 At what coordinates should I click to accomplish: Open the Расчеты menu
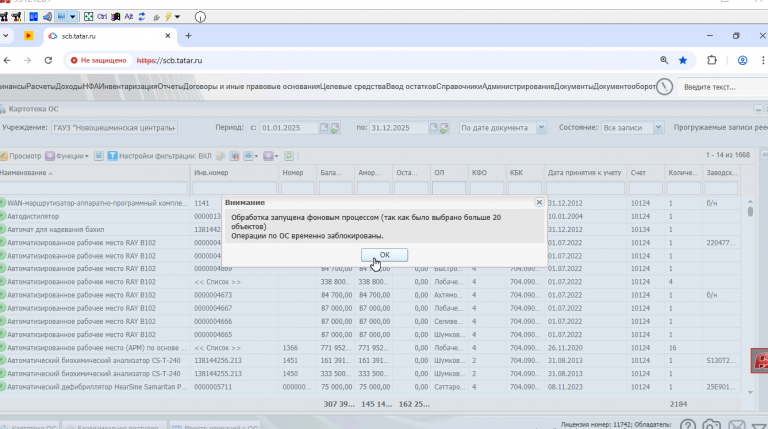click(41, 87)
